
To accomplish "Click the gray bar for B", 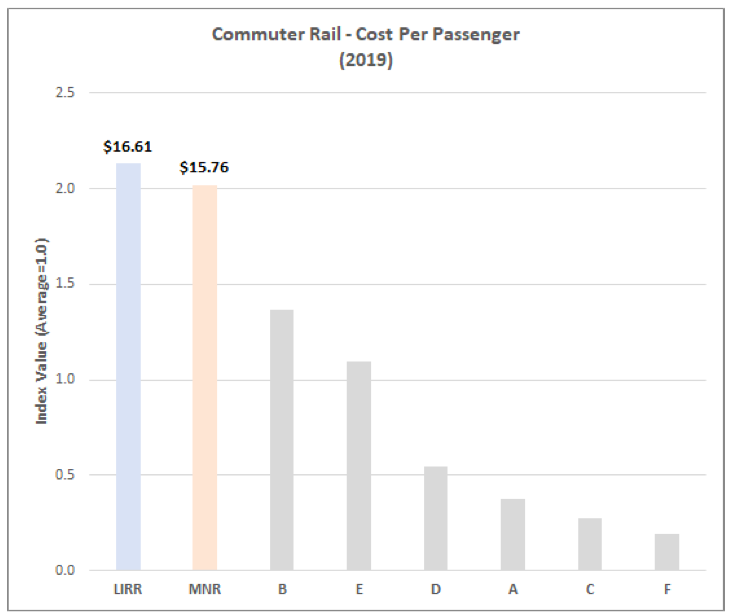I will click(x=282, y=440).
